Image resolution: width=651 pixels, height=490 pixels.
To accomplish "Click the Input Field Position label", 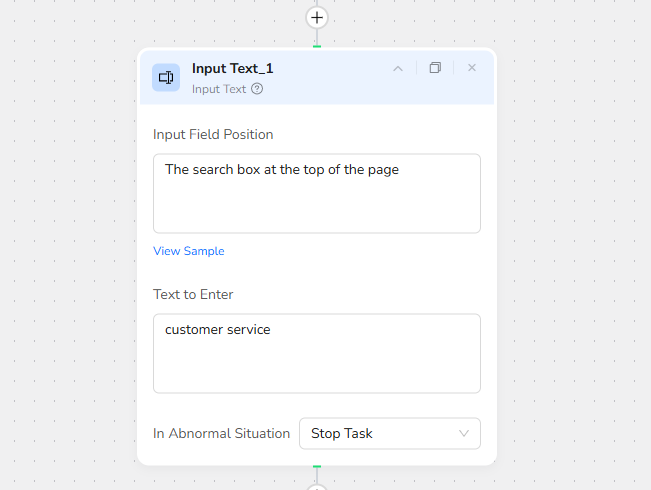I will click(213, 134).
